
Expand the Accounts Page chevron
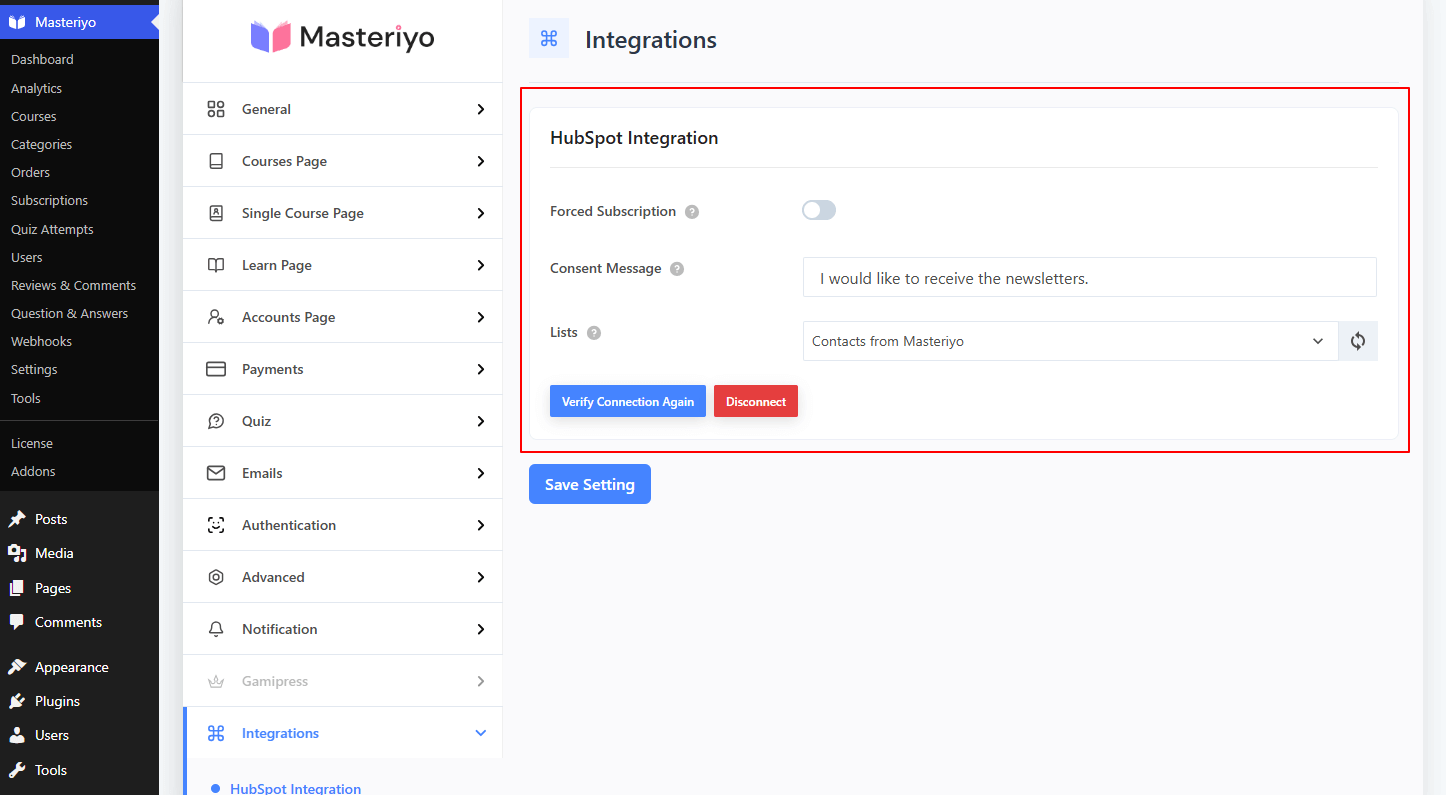481,317
